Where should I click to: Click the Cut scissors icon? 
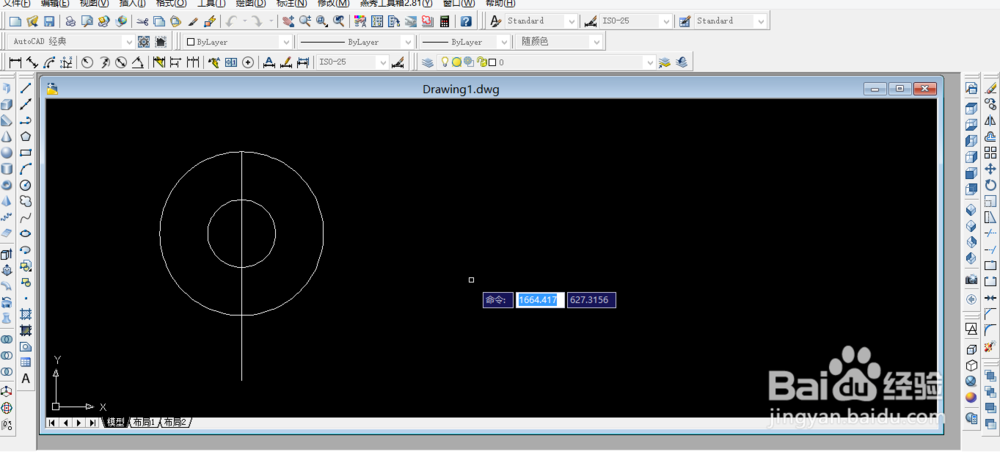click(142, 21)
